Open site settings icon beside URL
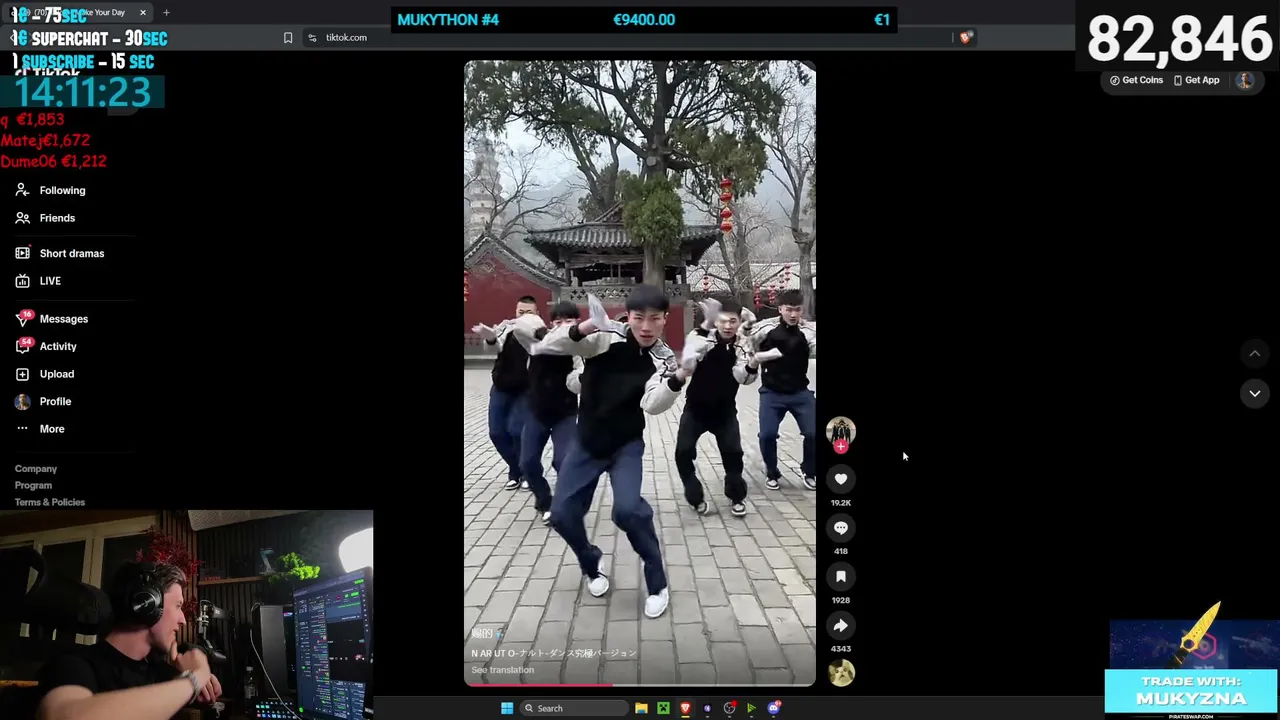The height and width of the screenshot is (720, 1280). pos(312,38)
